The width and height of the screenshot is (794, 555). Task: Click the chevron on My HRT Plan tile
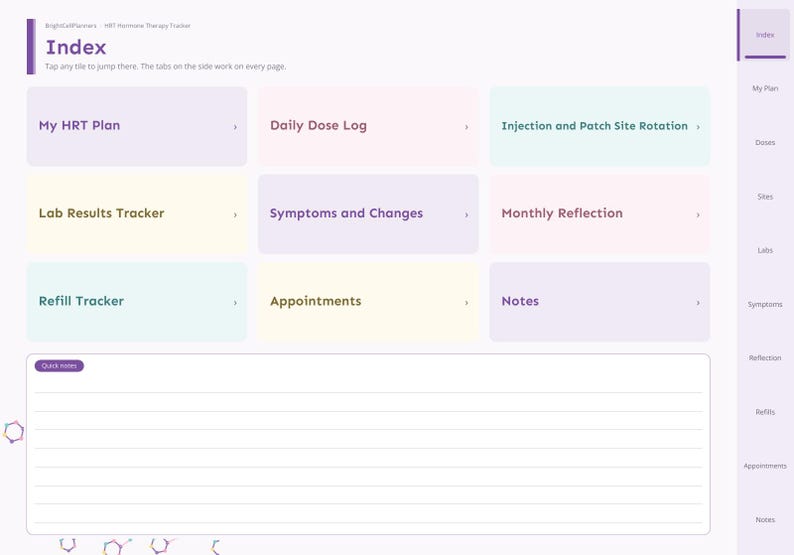click(x=235, y=127)
